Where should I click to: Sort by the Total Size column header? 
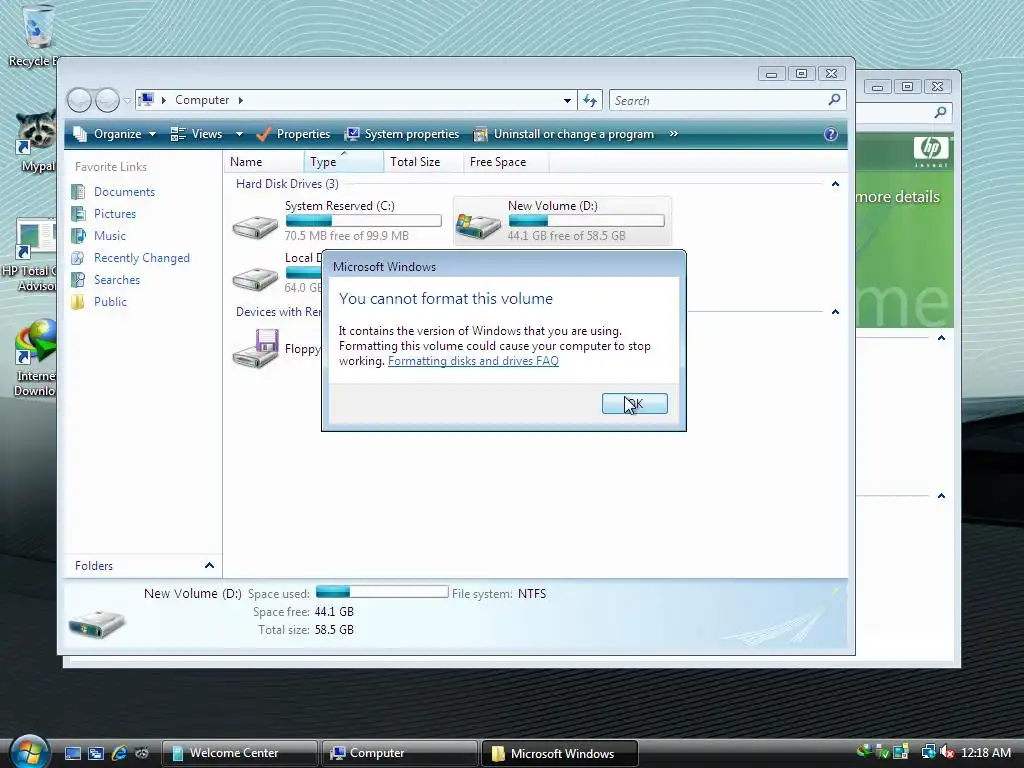(x=424, y=162)
